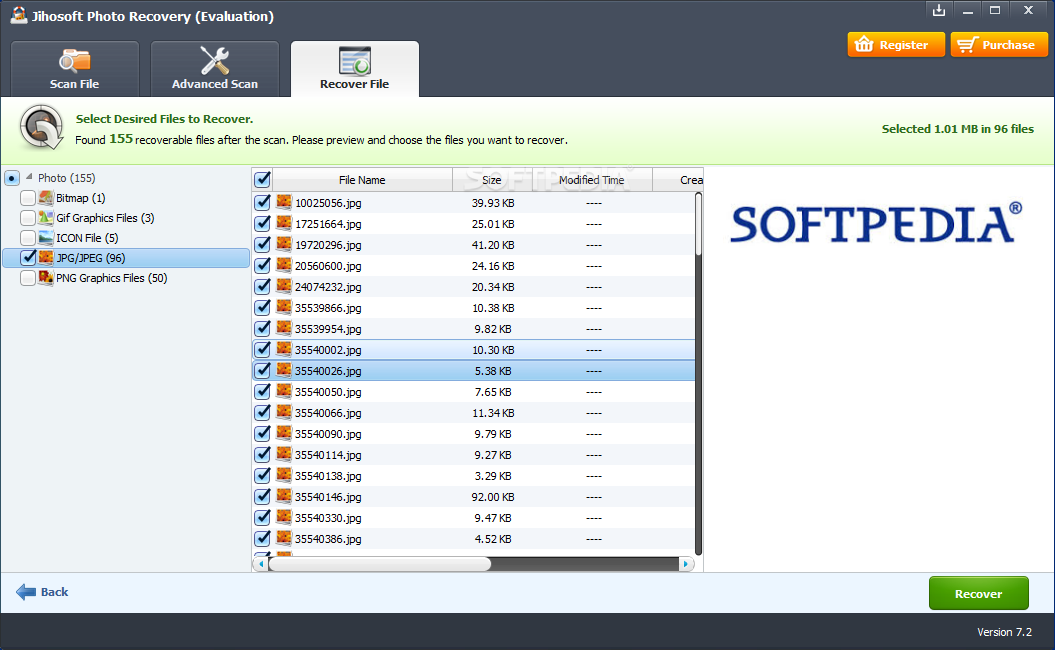Click the horizontal scrollbar left arrow

pyautogui.click(x=261, y=564)
